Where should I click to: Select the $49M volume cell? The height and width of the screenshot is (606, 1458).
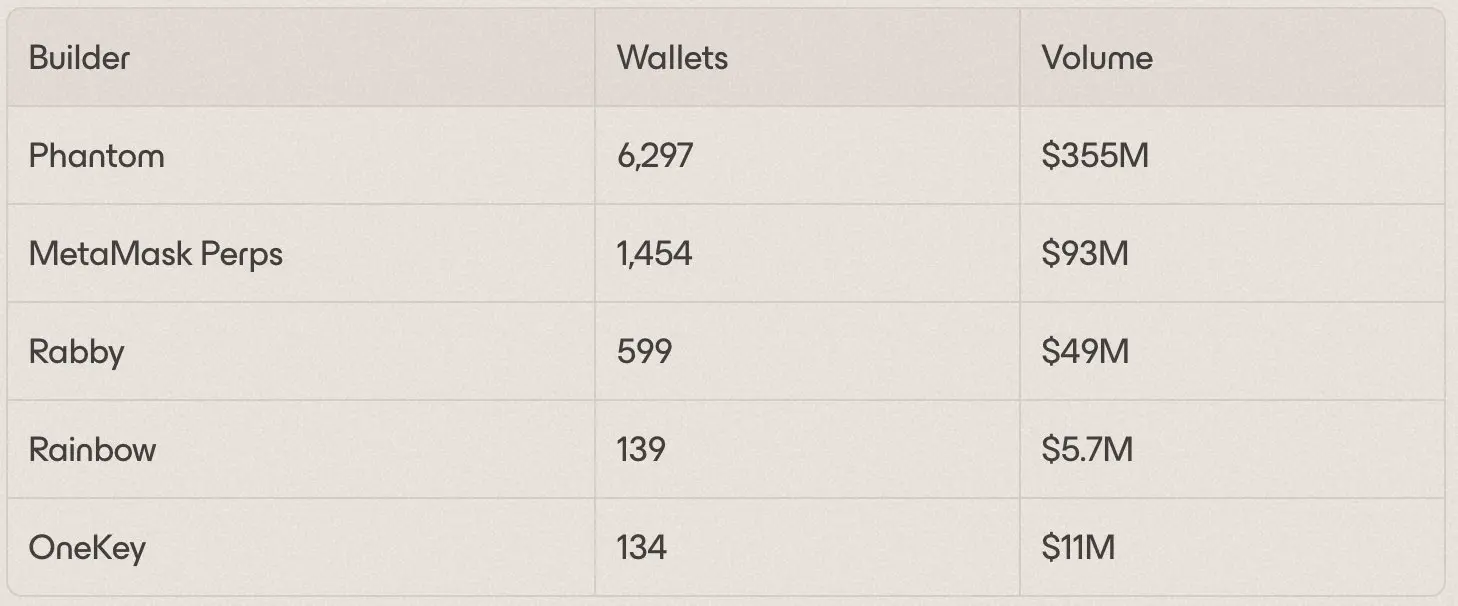pos(1085,352)
